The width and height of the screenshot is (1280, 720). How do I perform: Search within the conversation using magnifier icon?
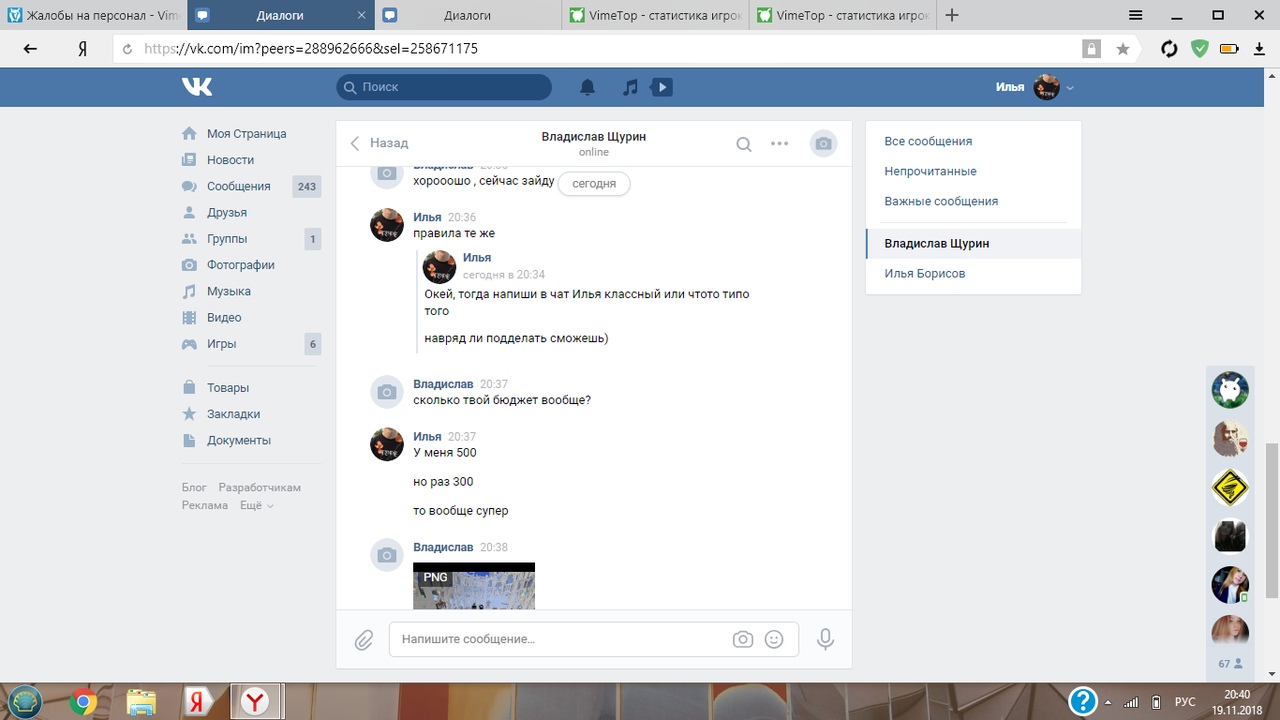[x=744, y=144]
